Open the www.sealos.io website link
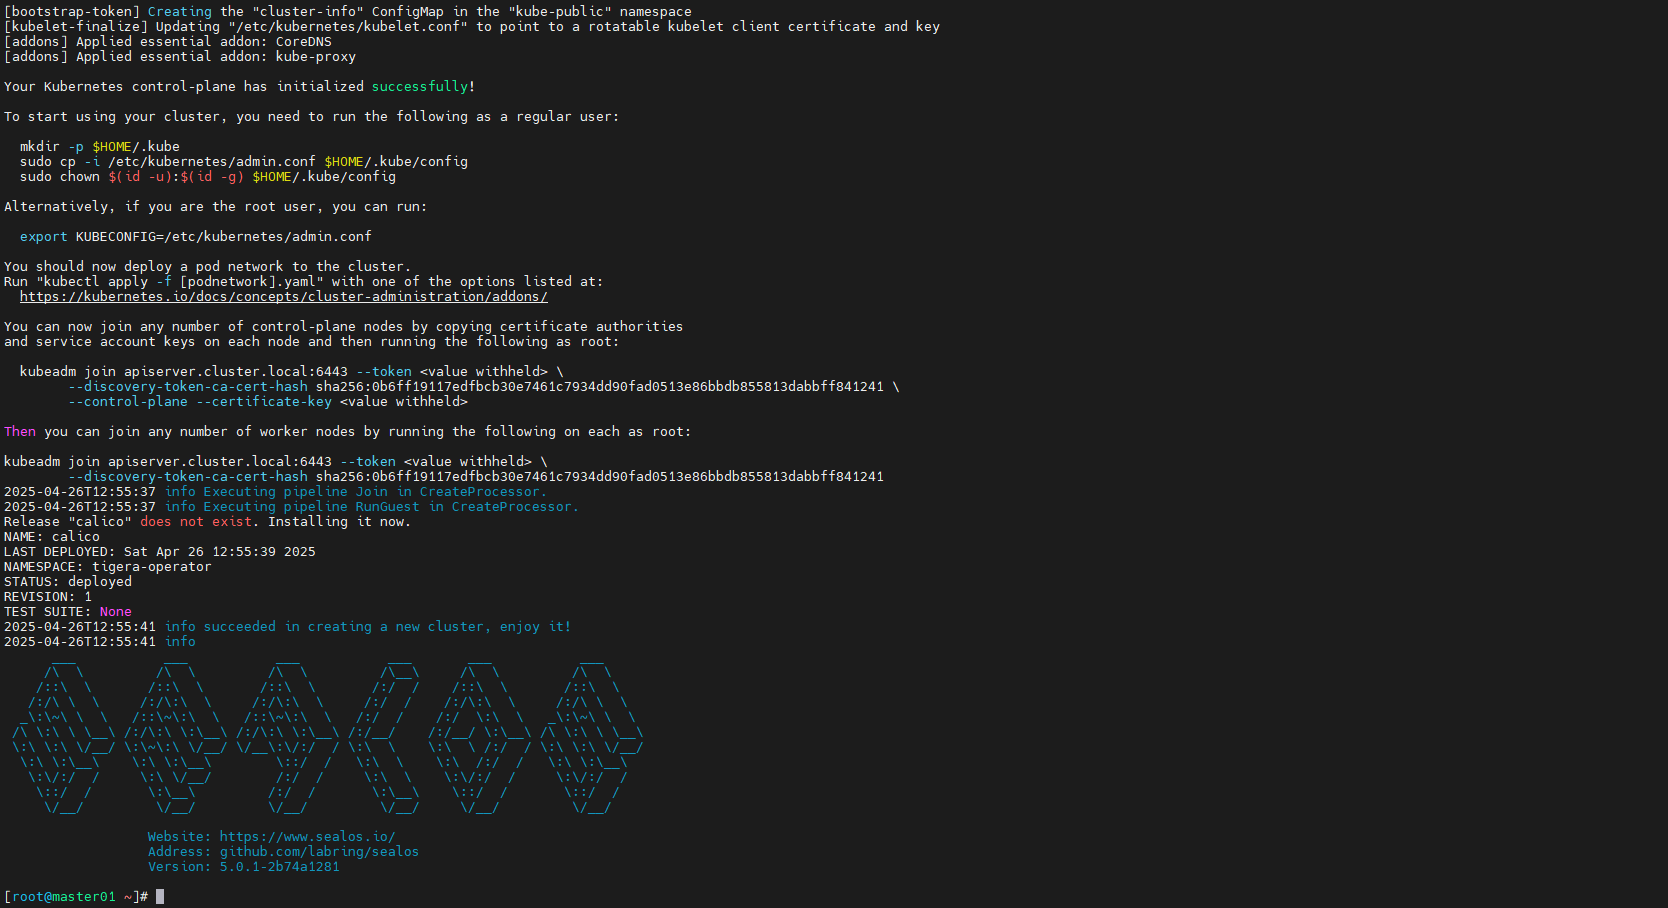The image size is (1668, 908). [x=307, y=837]
